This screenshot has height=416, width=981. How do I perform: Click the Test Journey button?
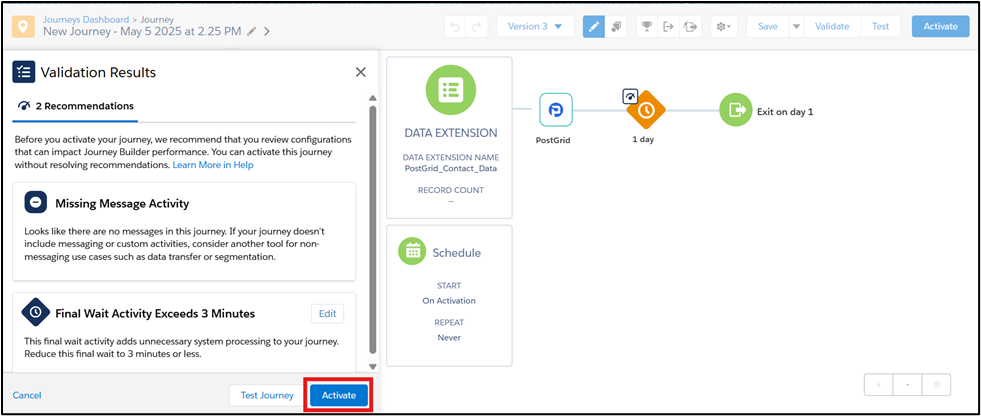(x=268, y=395)
